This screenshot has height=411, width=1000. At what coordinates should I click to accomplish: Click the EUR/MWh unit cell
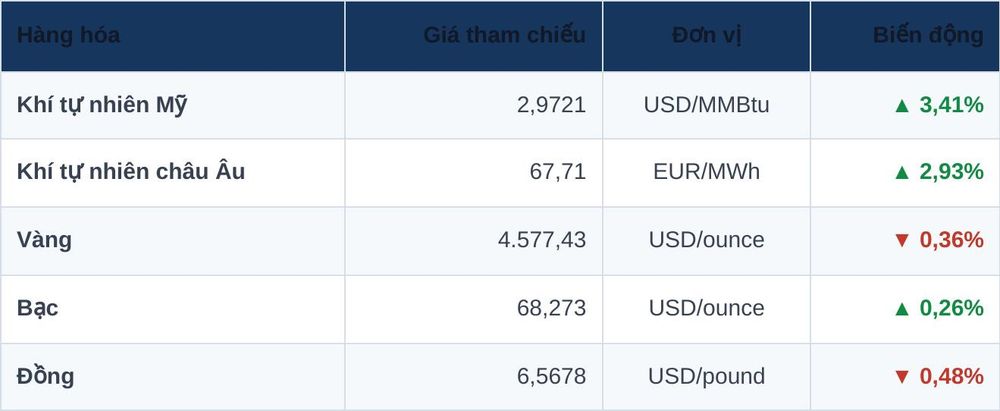pos(707,172)
